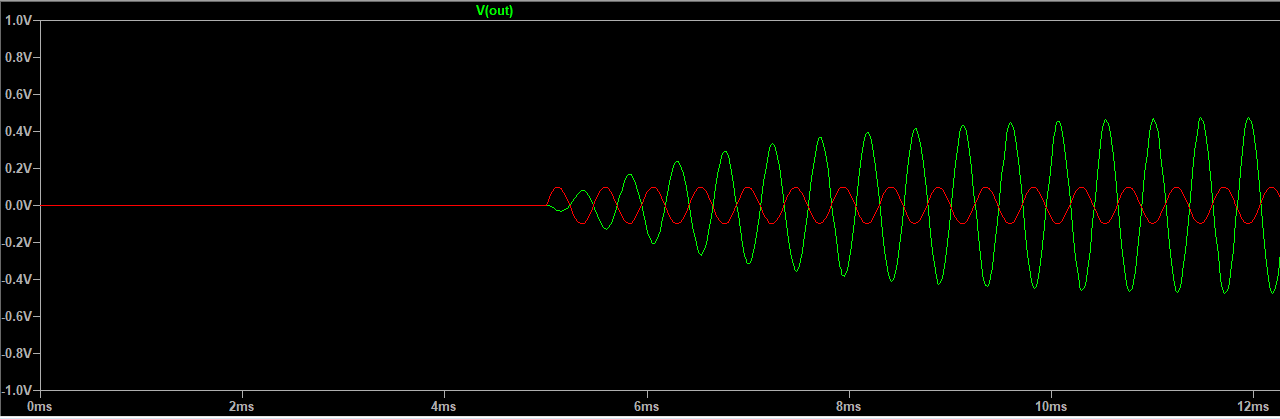
Task: Click the 4ms time axis label
Action: (x=444, y=407)
